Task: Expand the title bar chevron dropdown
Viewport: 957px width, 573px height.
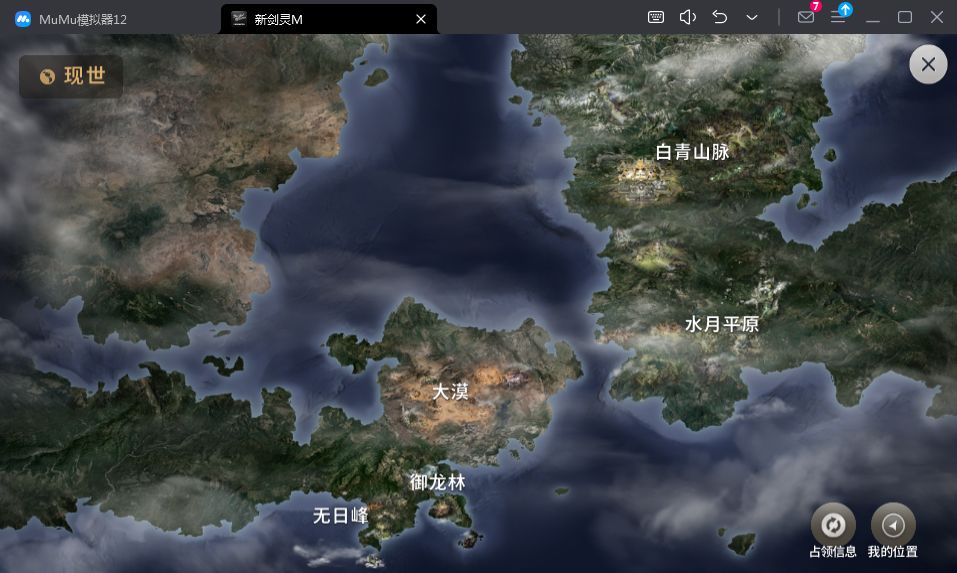Action: click(751, 17)
